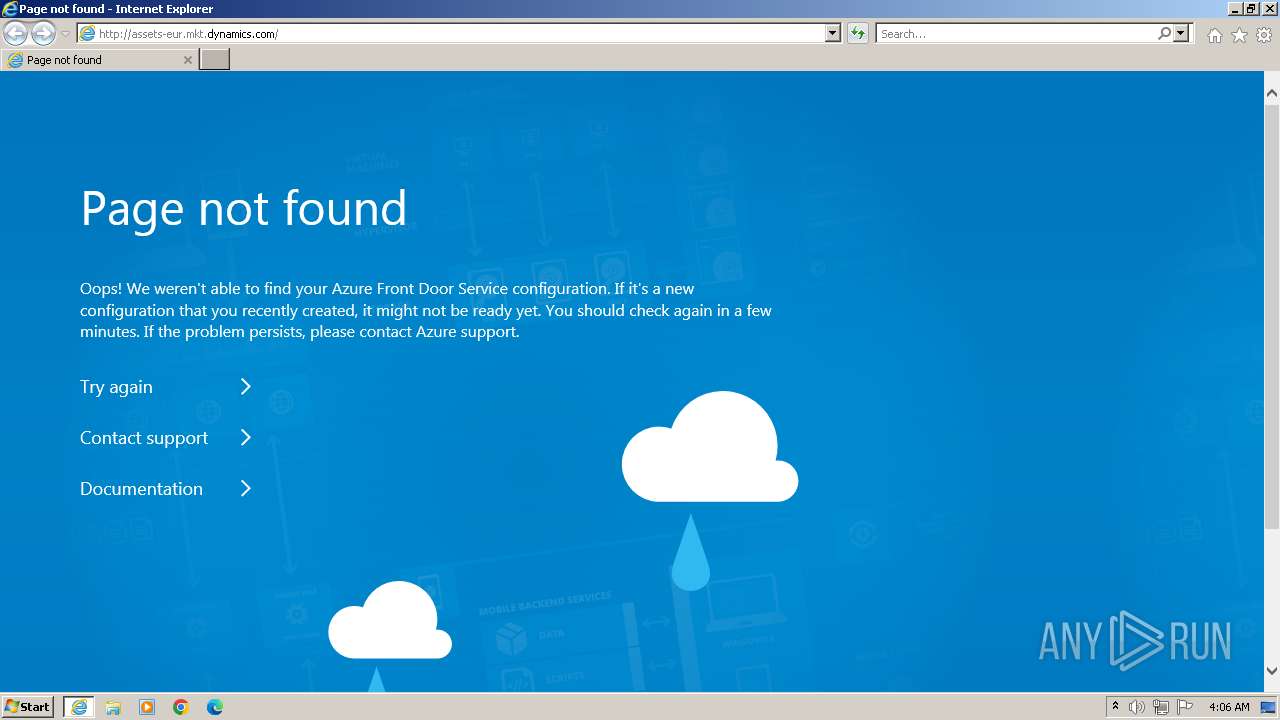Click the page scrollbar down arrow
1280x720 pixels.
tap(1272, 671)
